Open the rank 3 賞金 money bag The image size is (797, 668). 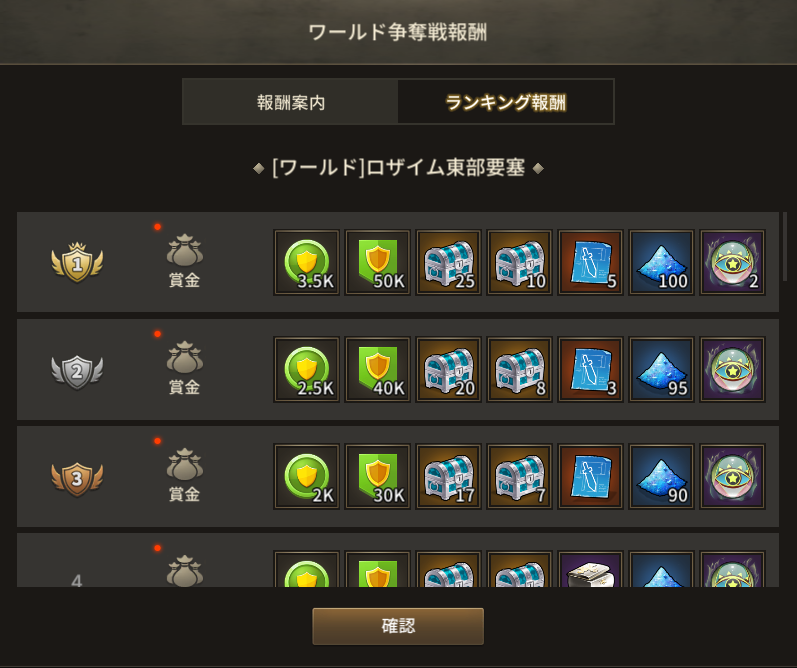pyautogui.click(x=185, y=476)
